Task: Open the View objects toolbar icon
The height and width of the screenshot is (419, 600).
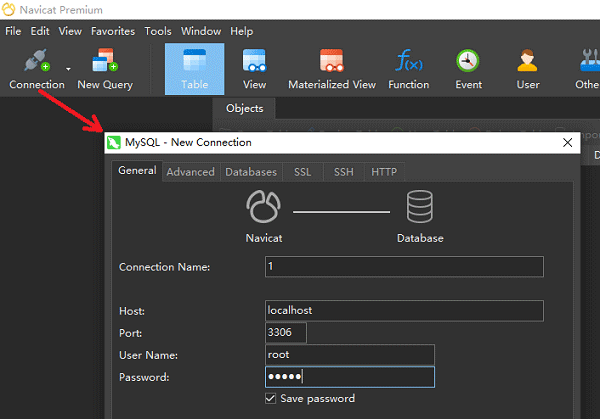Action: pyautogui.click(x=254, y=60)
